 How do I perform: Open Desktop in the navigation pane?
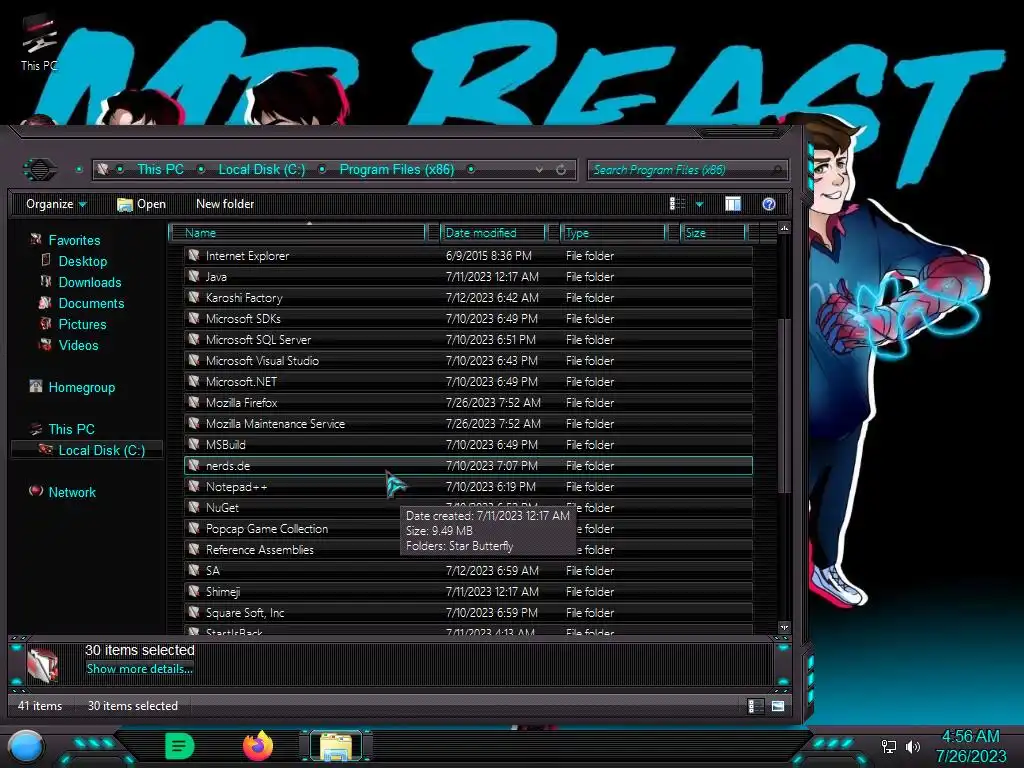[82, 261]
